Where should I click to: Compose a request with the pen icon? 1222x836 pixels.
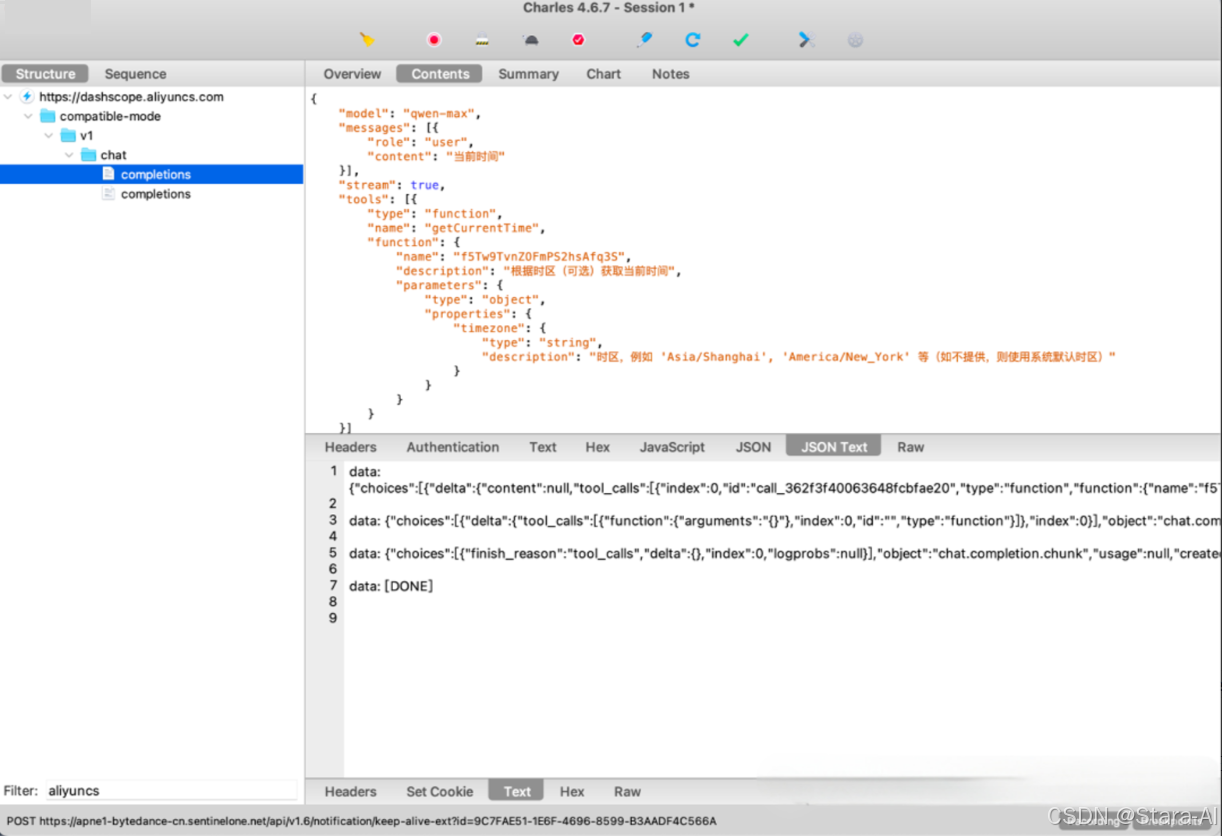[644, 40]
